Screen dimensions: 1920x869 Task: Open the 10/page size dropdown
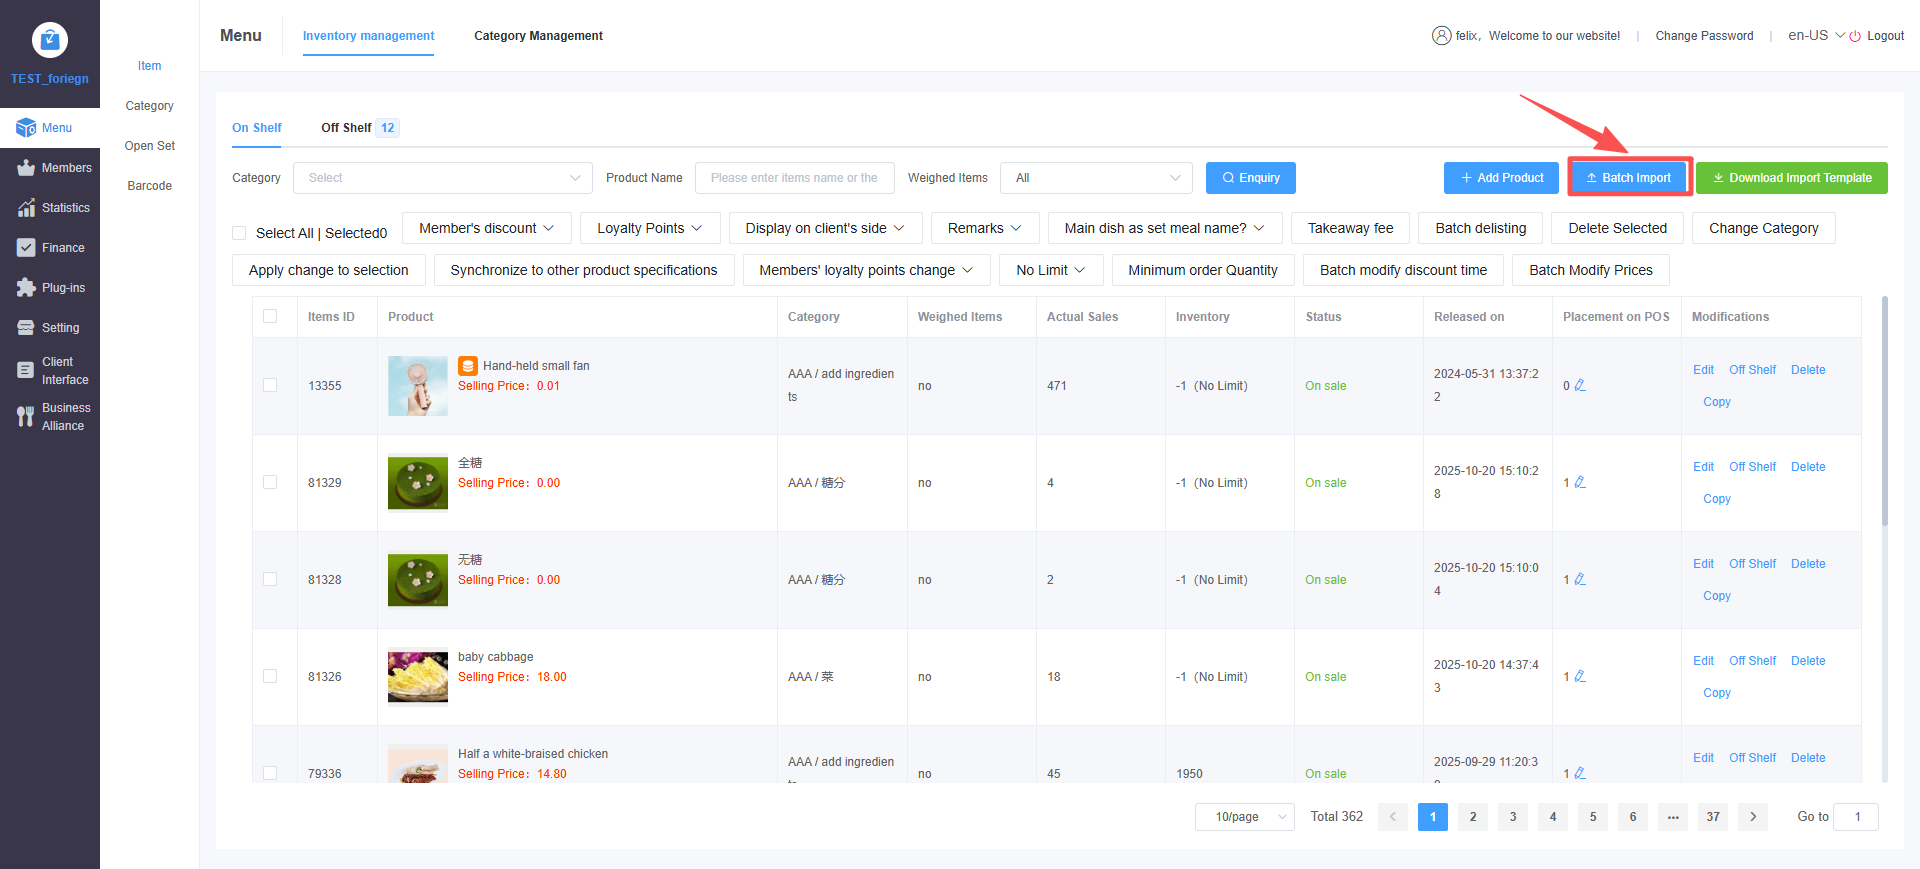point(1244,817)
